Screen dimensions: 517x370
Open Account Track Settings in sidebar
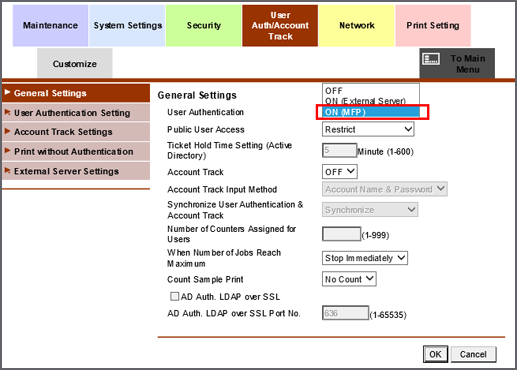[76, 132]
